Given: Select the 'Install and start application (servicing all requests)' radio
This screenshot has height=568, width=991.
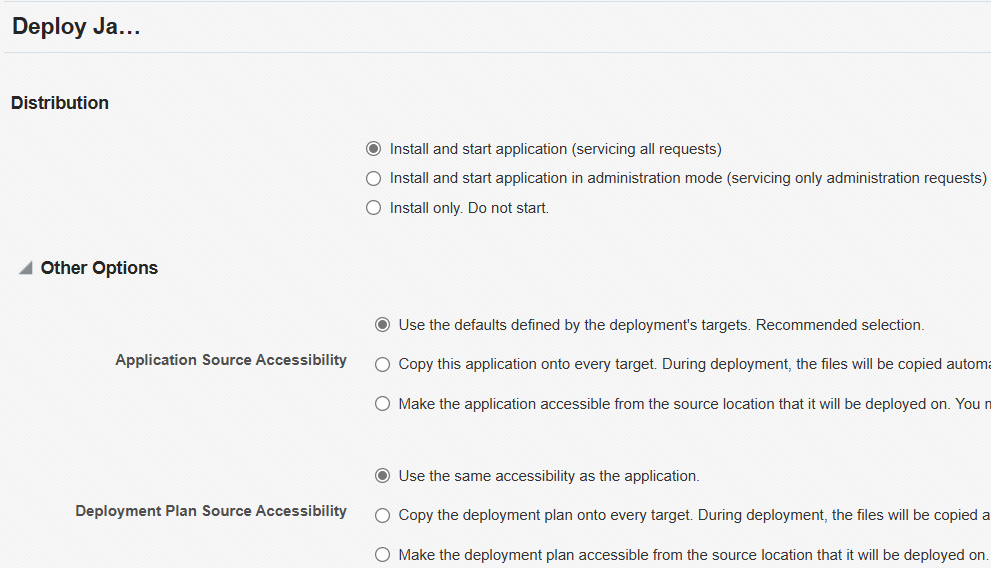Looking at the screenshot, I should (374, 149).
